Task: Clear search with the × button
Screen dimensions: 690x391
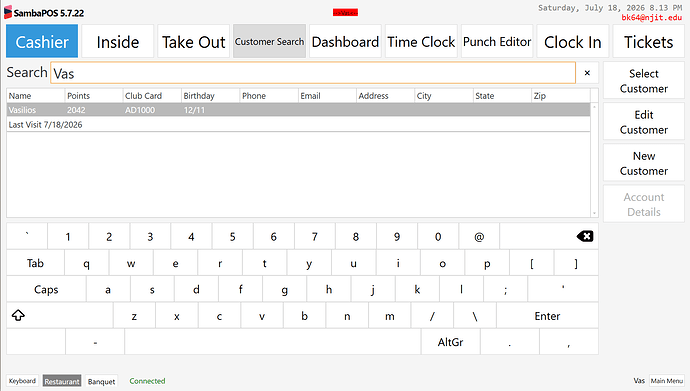Action: pos(587,73)
